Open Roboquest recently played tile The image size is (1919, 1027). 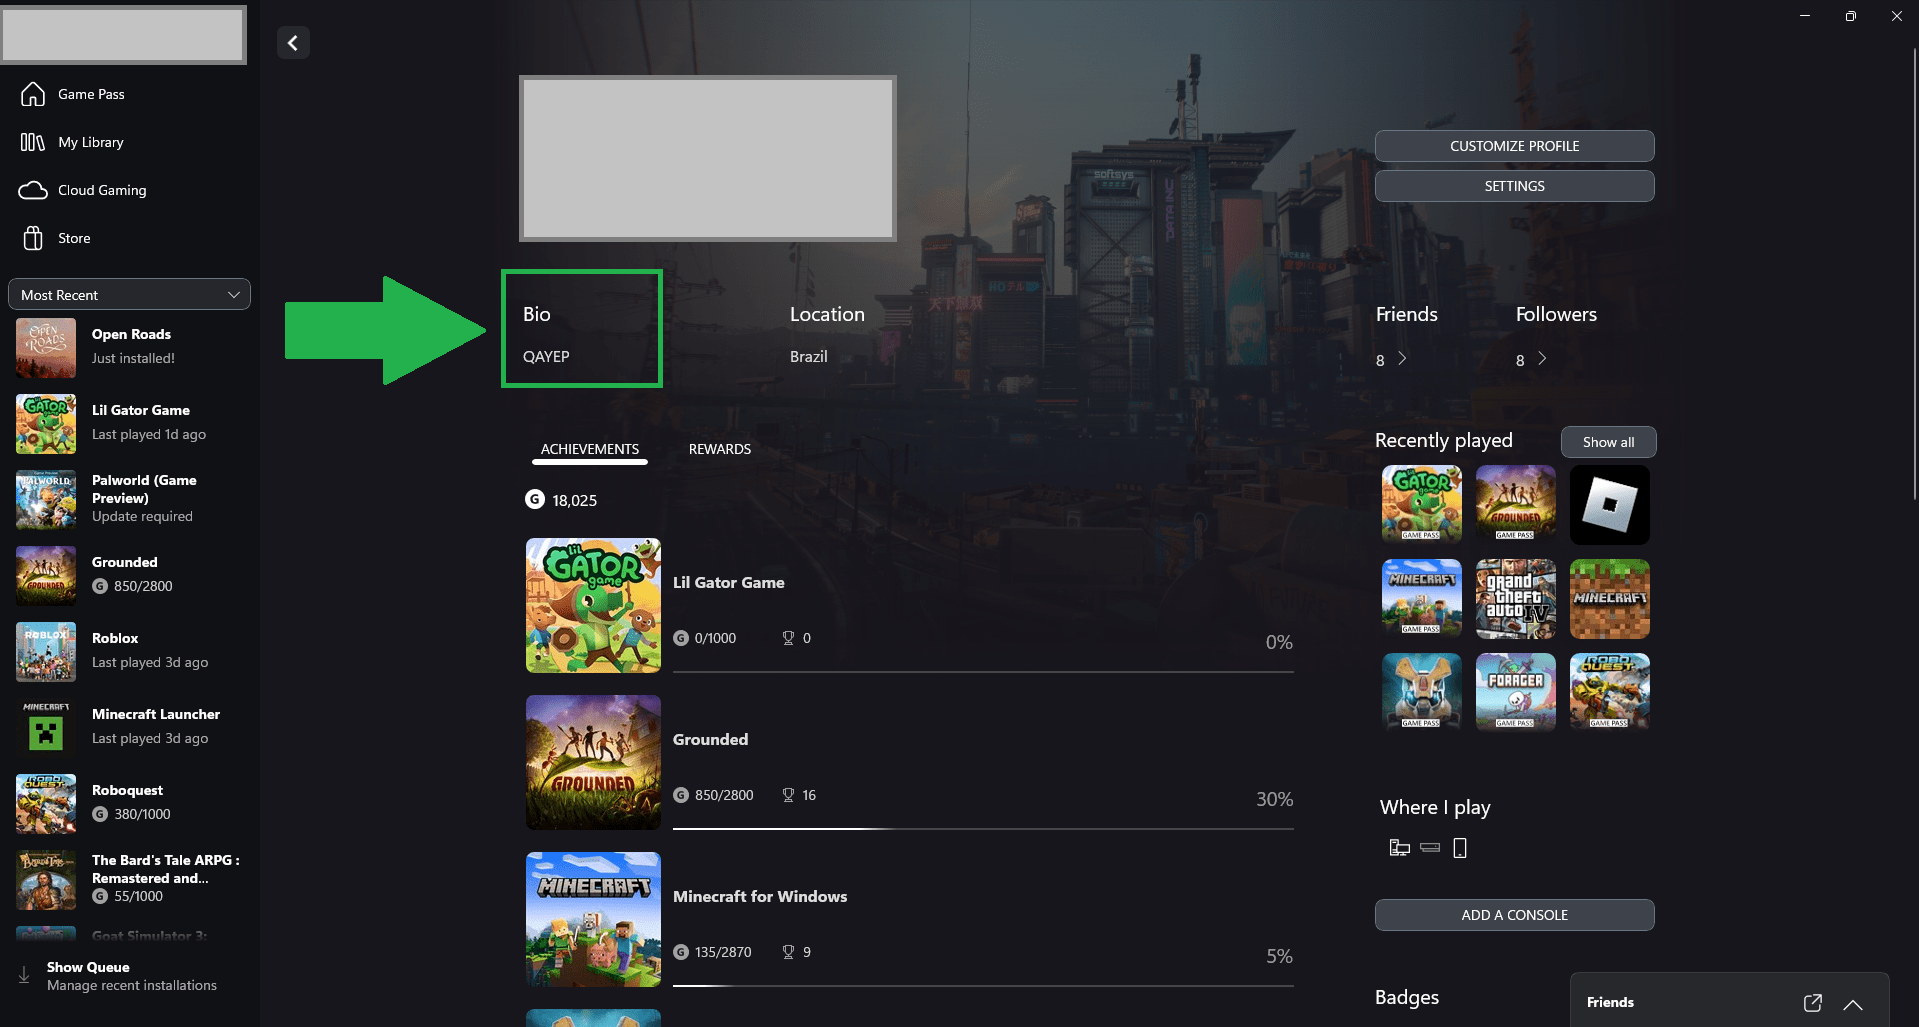pyautogui.click(x=1609, y=692)
